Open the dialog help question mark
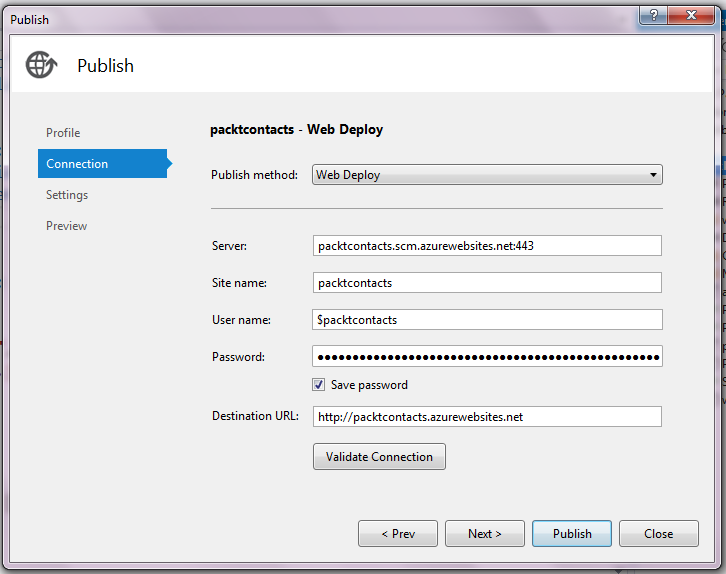This screenshot has width=726, height=574. point(653,15)
